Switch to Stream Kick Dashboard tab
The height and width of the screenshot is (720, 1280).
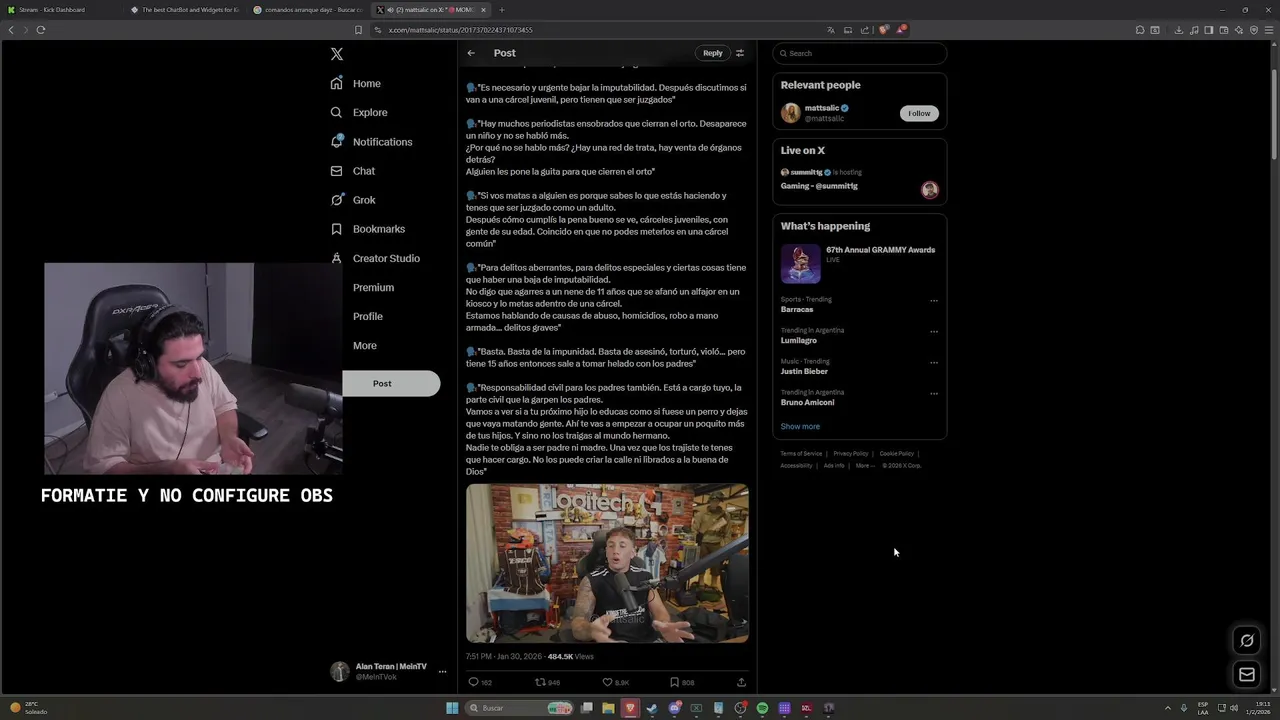pos(62,10)
